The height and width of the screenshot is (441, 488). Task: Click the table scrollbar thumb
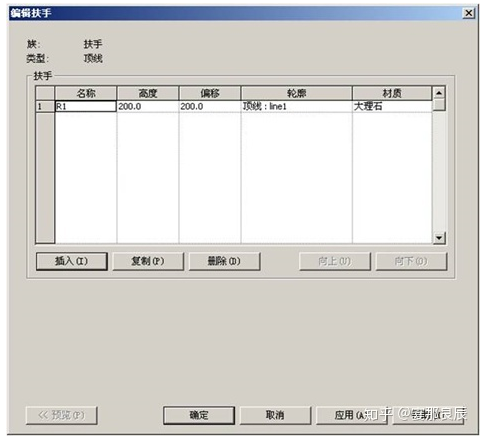[439, 104]
